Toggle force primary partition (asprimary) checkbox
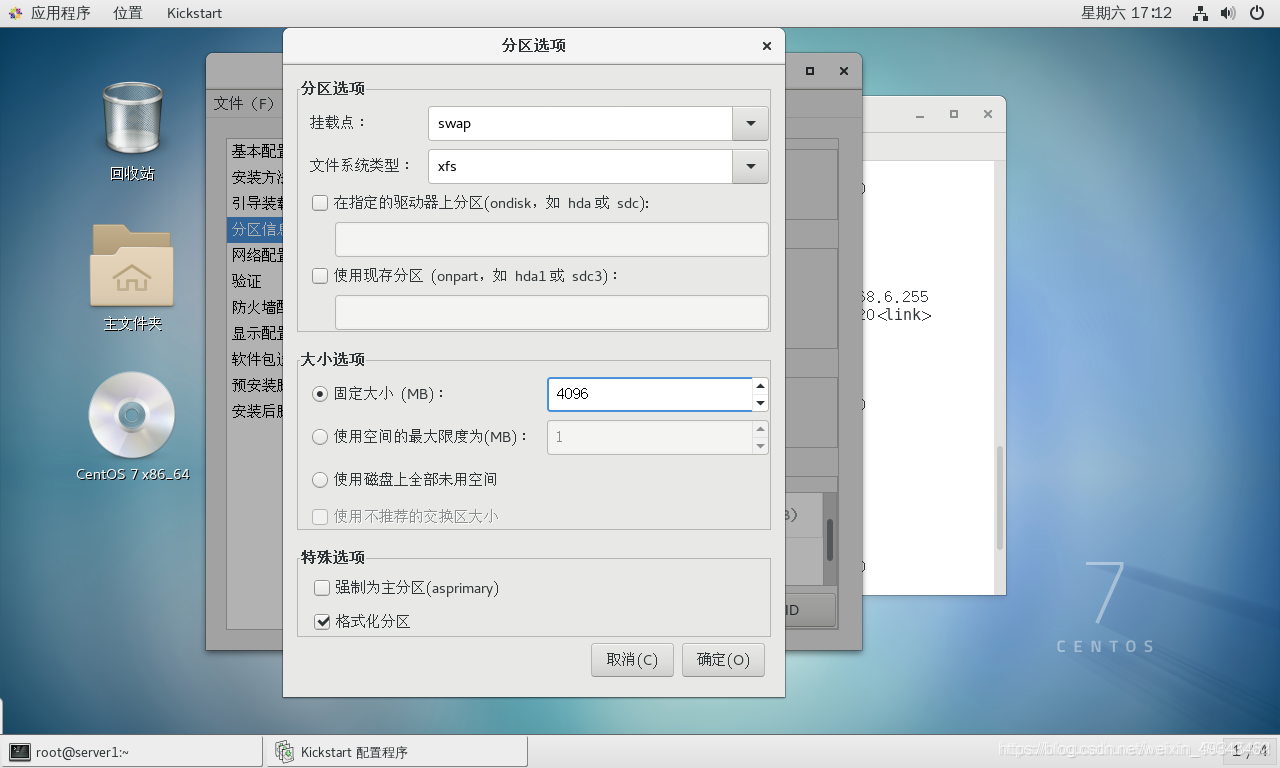The image size is (1280, 768). 322,588
